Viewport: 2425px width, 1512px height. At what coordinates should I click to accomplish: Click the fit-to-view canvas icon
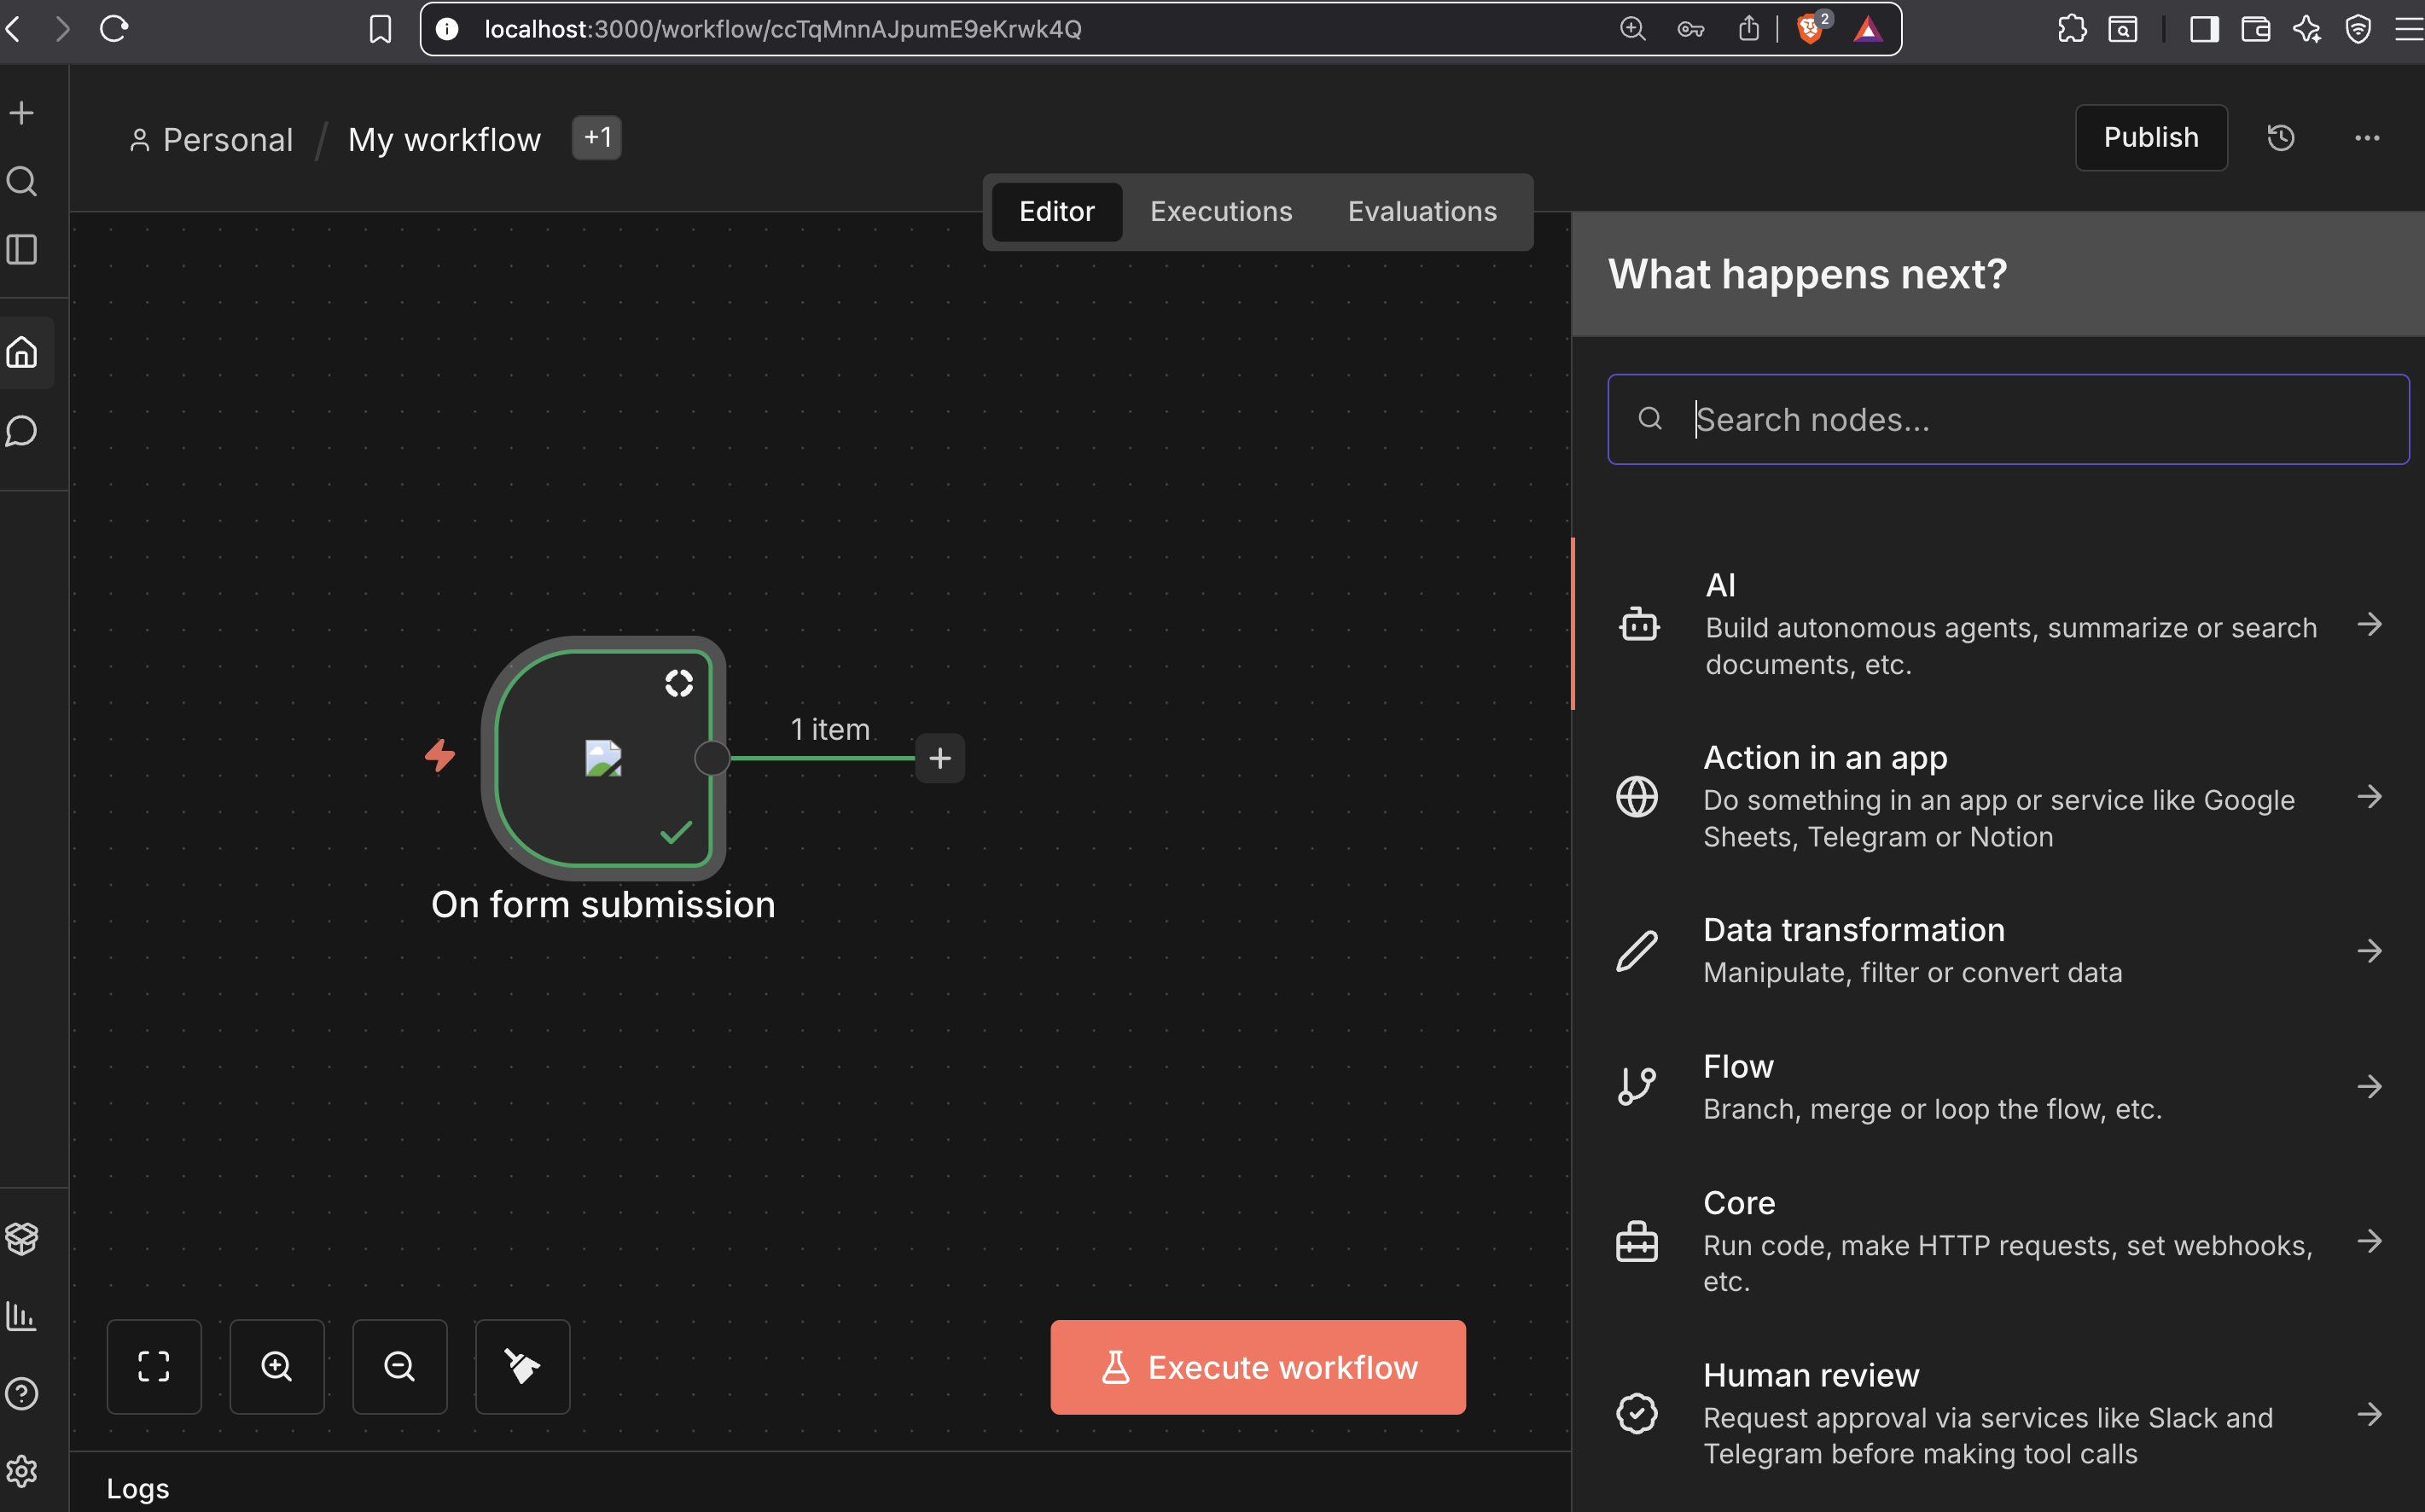154,1366
